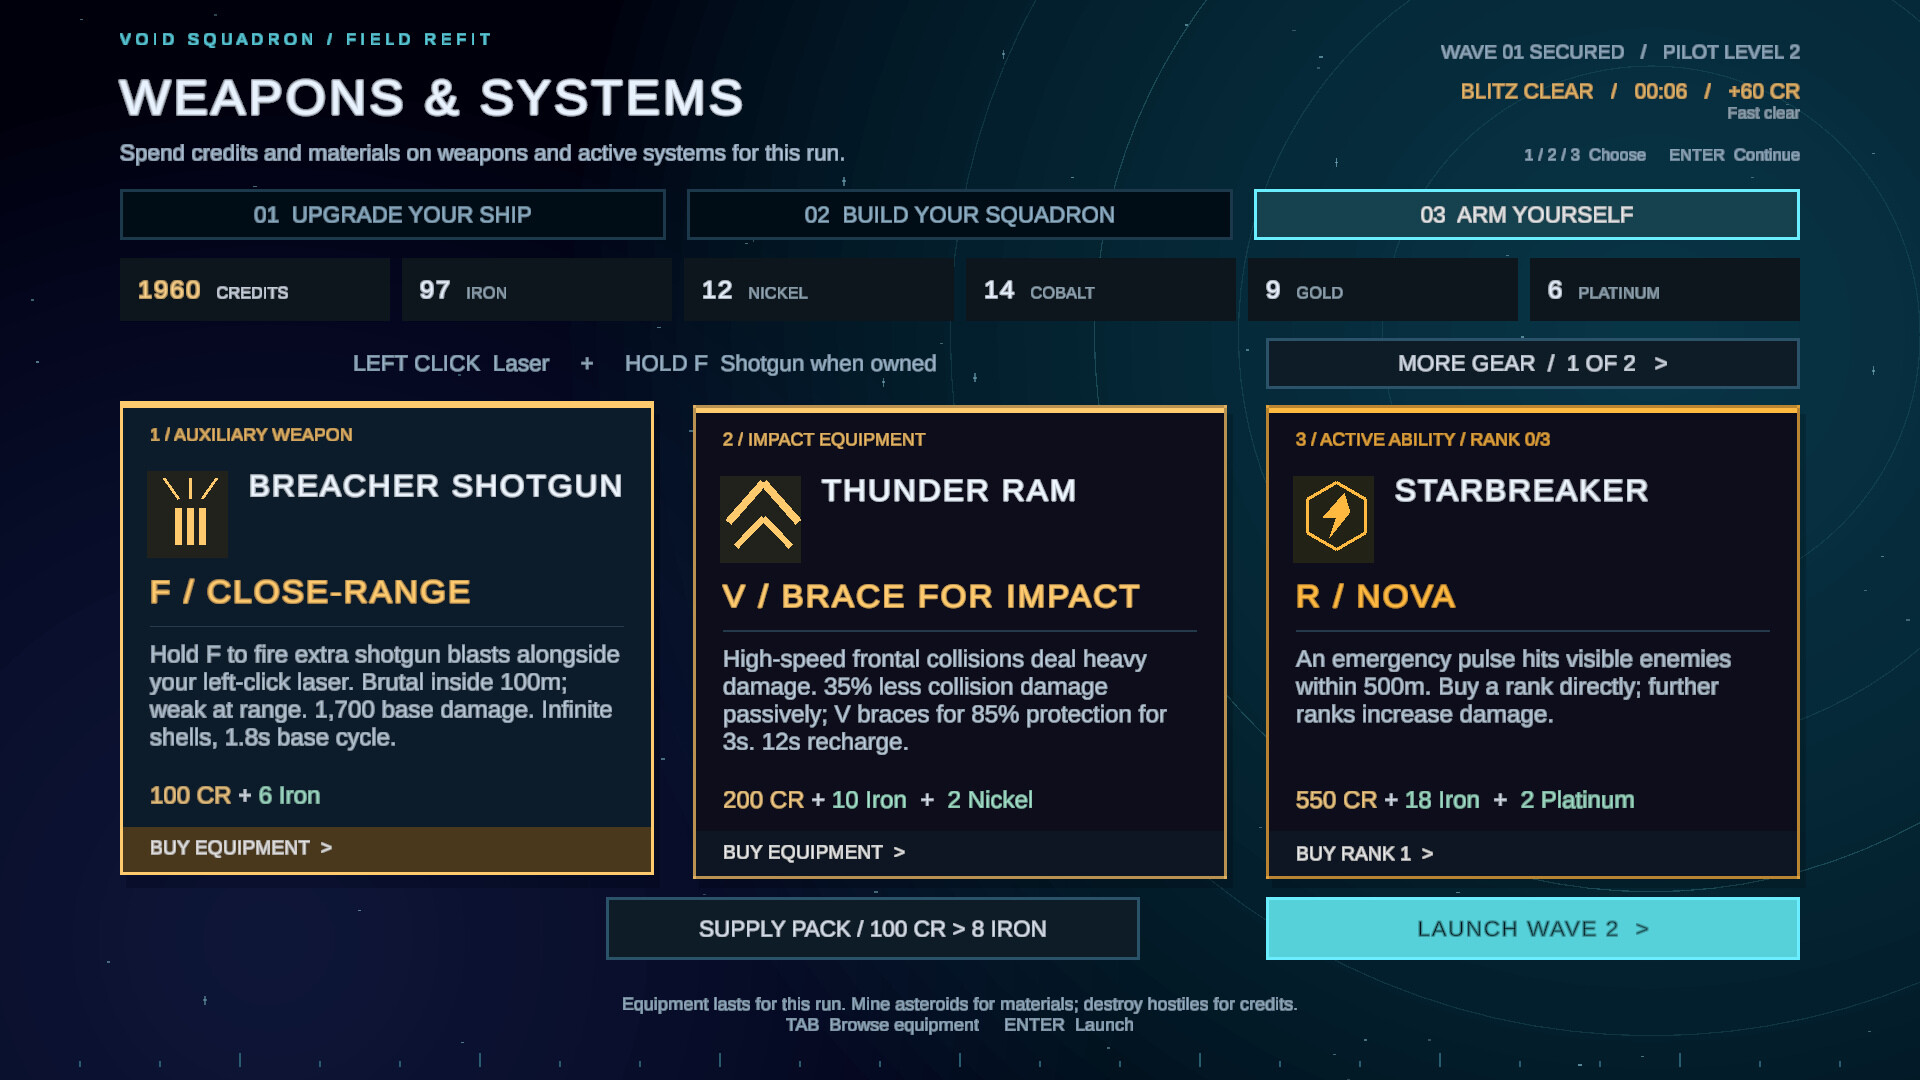Click the Breacher Shotgun weapon icon

click(x=187, y=514)
